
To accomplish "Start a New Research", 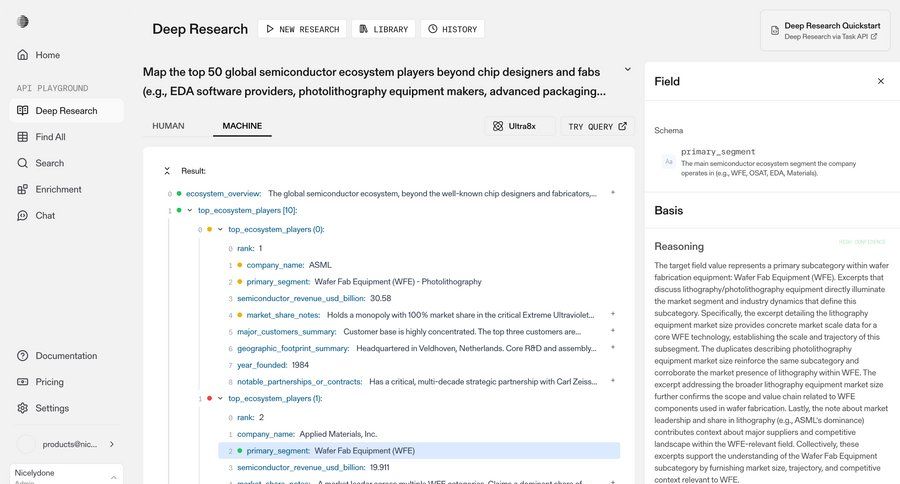I will 302,29.
